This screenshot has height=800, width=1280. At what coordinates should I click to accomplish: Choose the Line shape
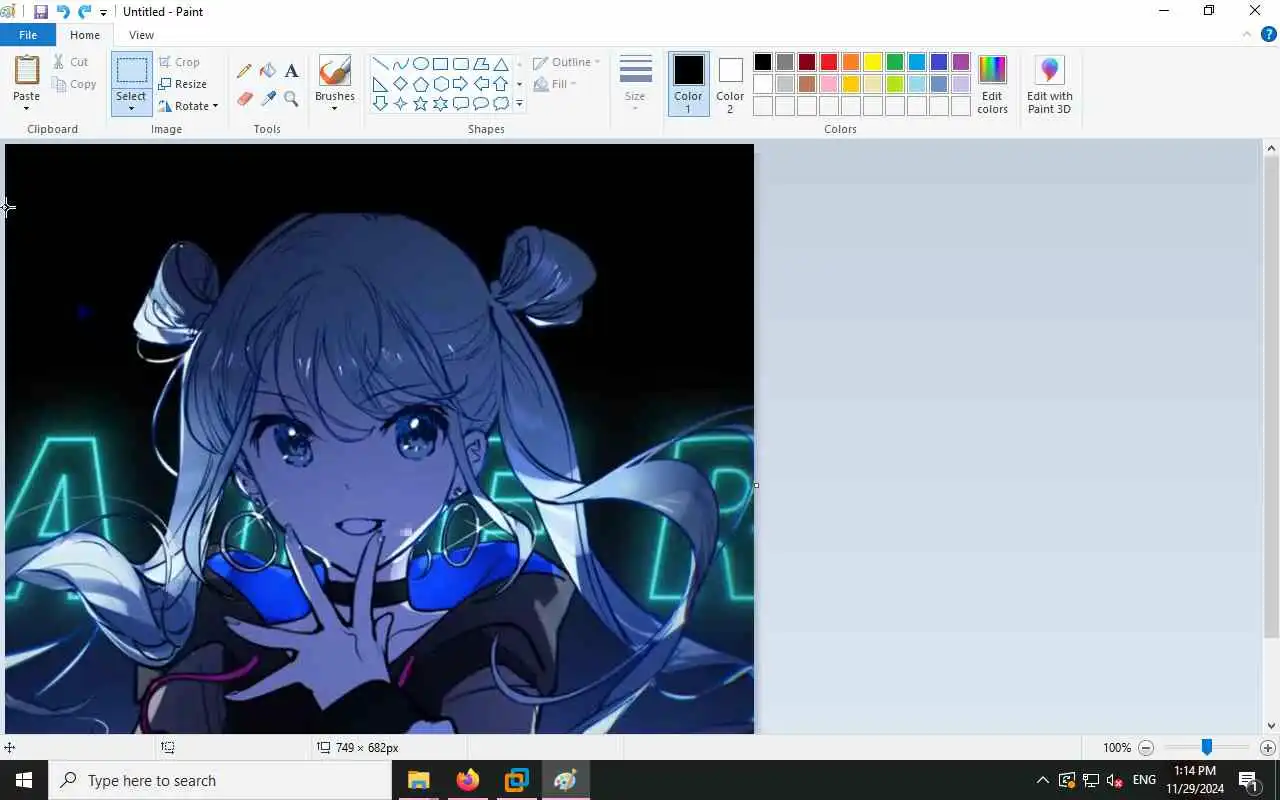point(380,64)
